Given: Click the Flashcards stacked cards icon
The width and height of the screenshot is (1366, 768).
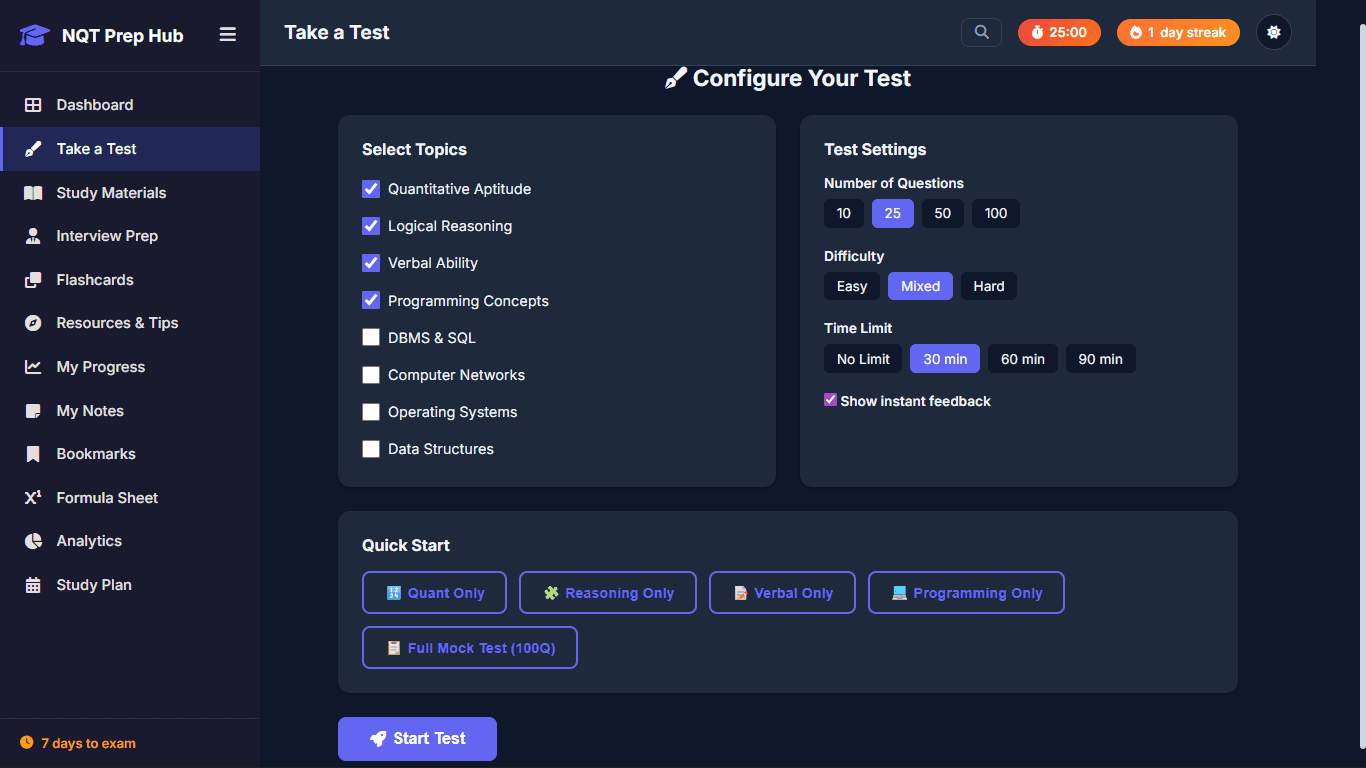Looking at the screenshot, I should (33, 280).
